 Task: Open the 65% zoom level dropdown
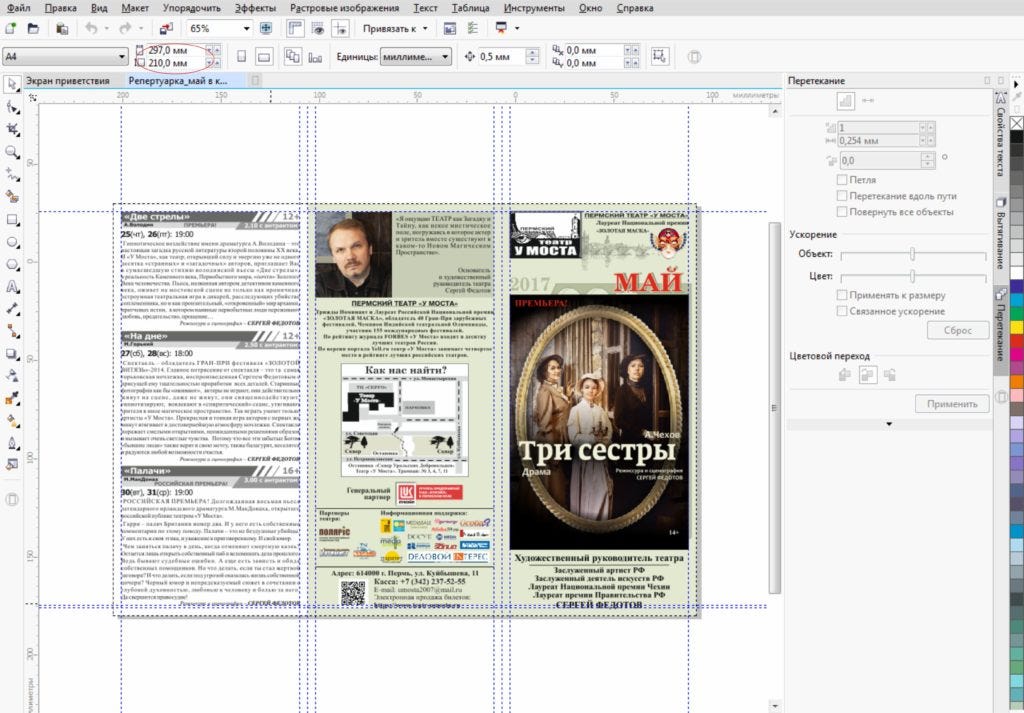[246, 29]
